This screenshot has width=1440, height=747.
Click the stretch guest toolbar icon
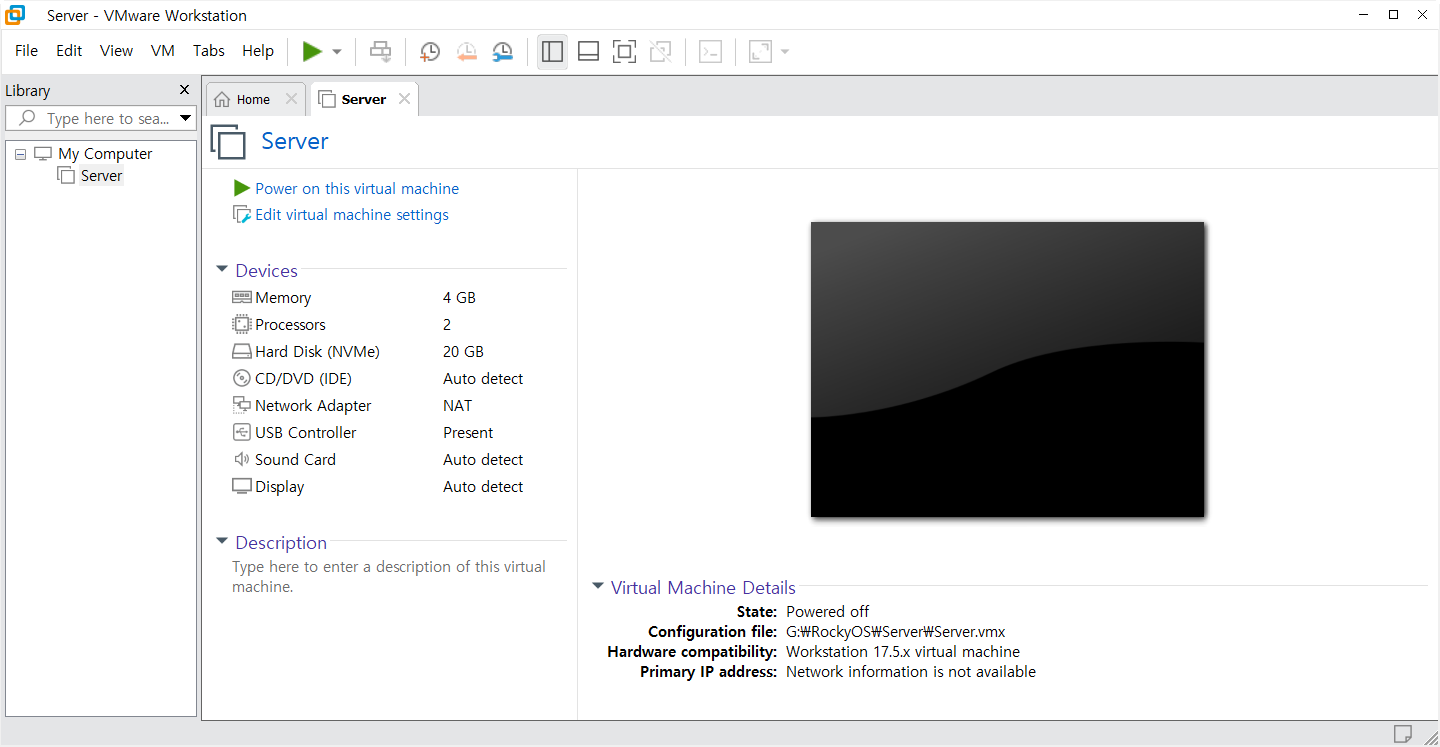point(761,51)
